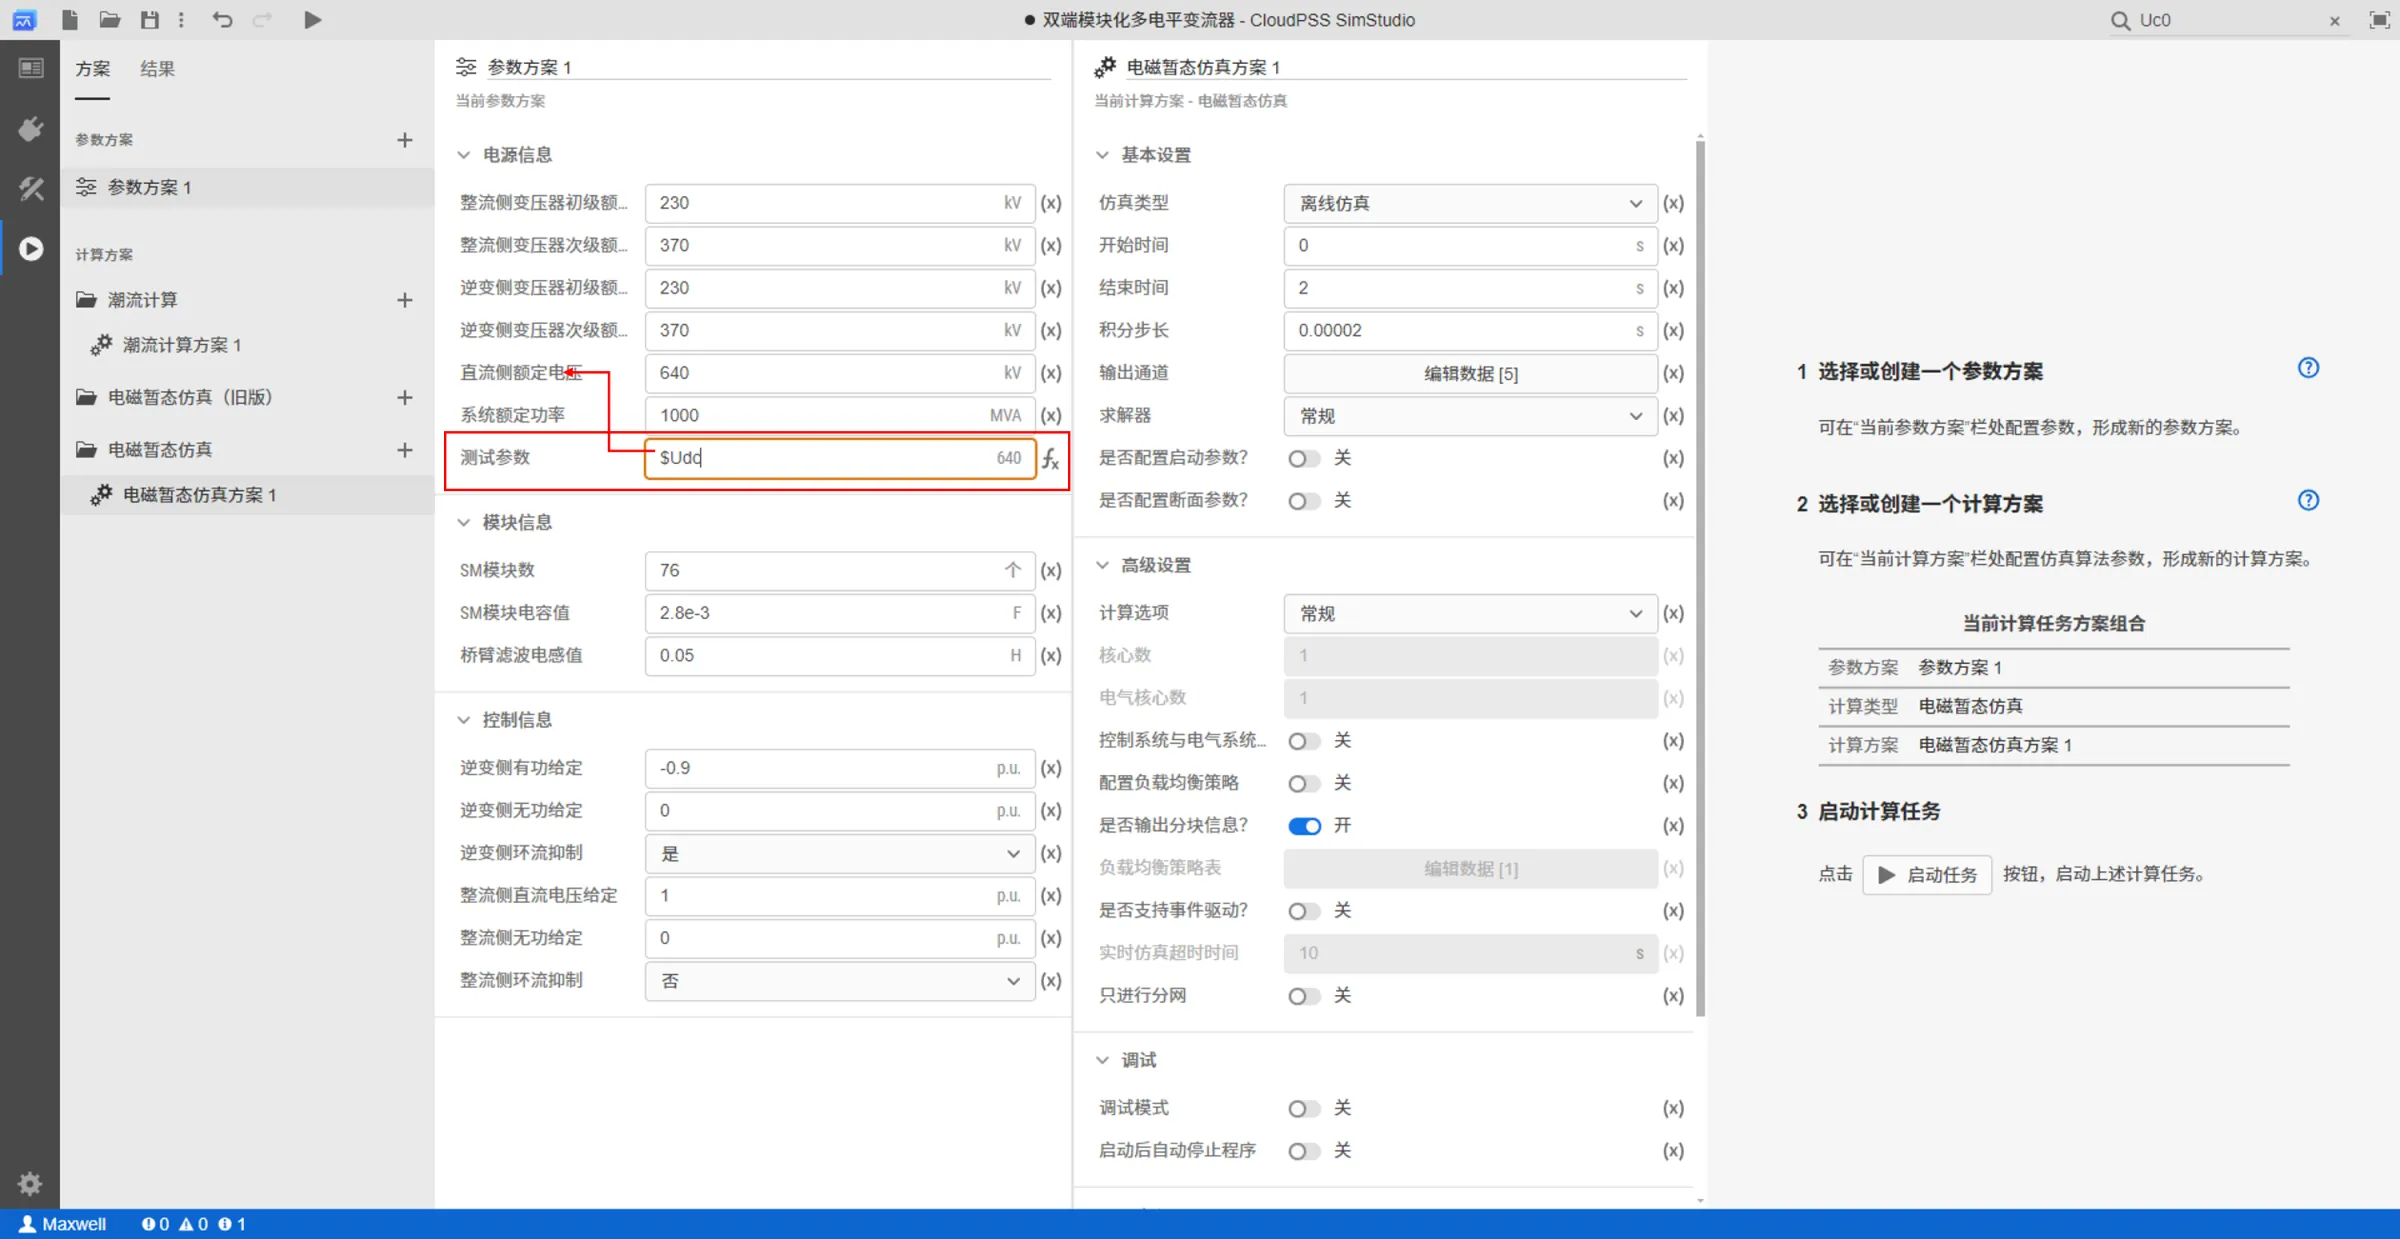The width and height of the screenshot is (2400, 1239).
Task: Collapse 电源信息 section
Action: pyautogui.click(x=463, y=155)
